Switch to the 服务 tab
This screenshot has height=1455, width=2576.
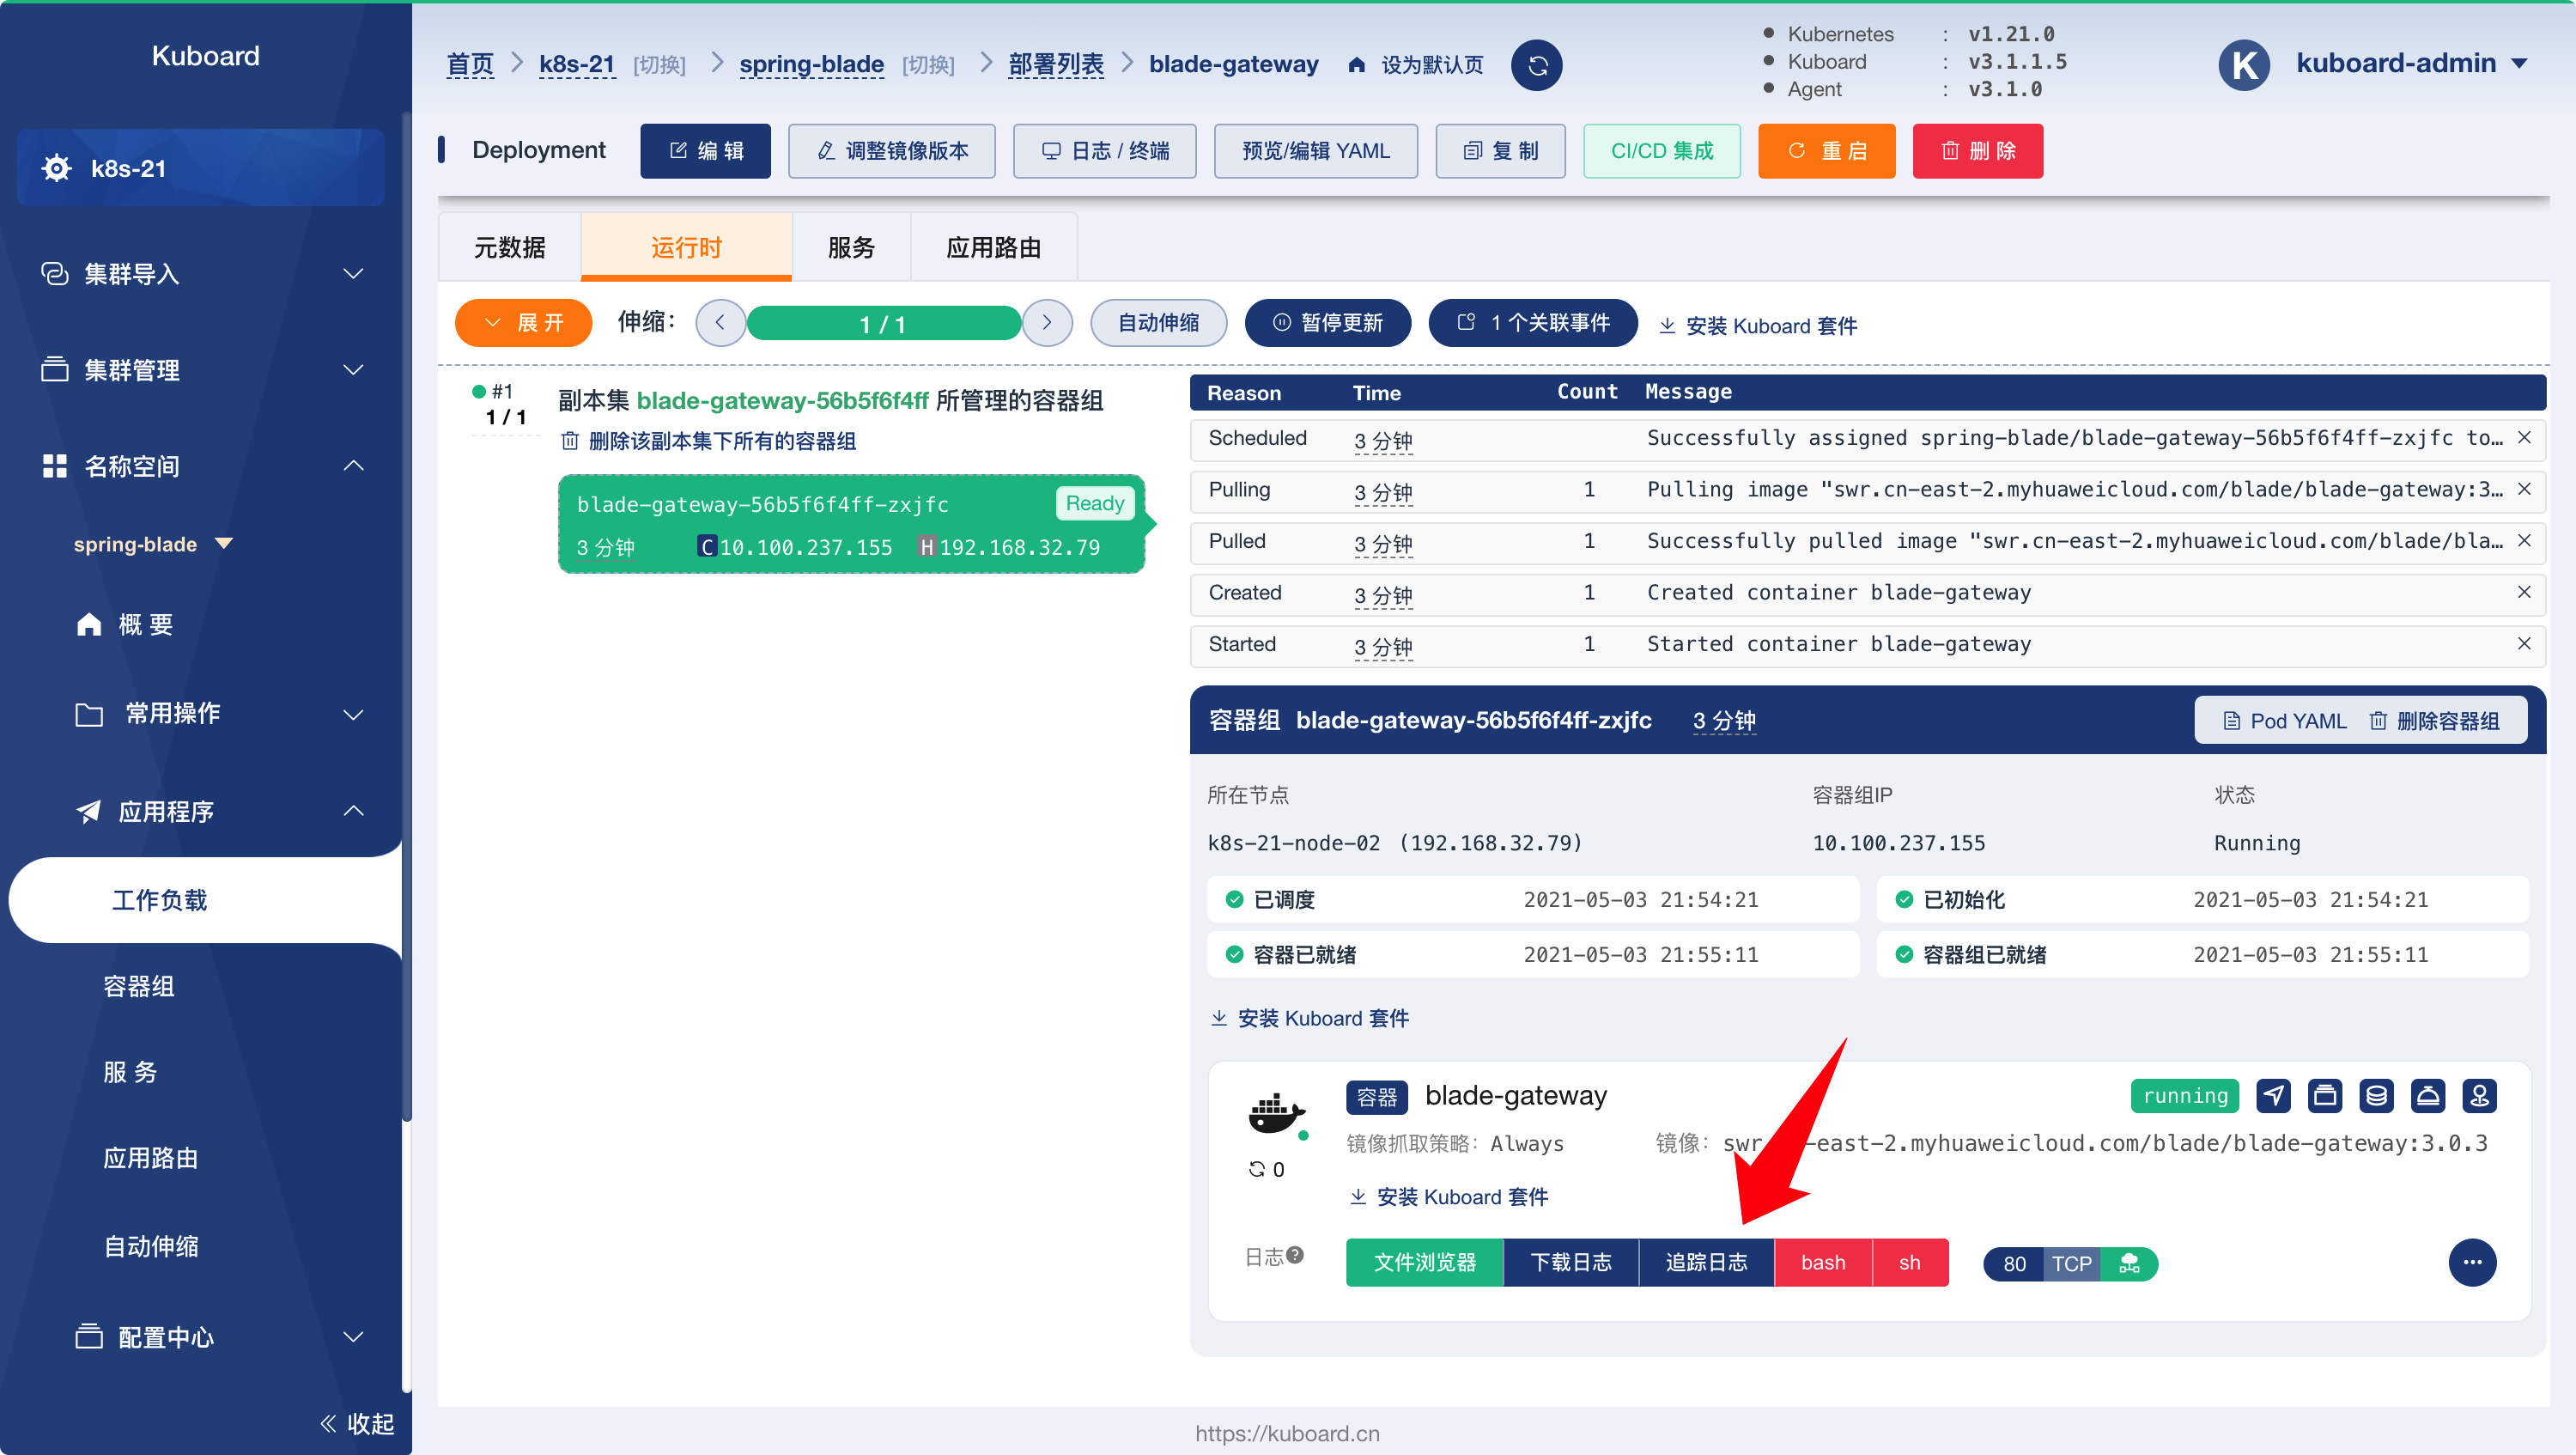pyautogui.click(x=851, y=247)
